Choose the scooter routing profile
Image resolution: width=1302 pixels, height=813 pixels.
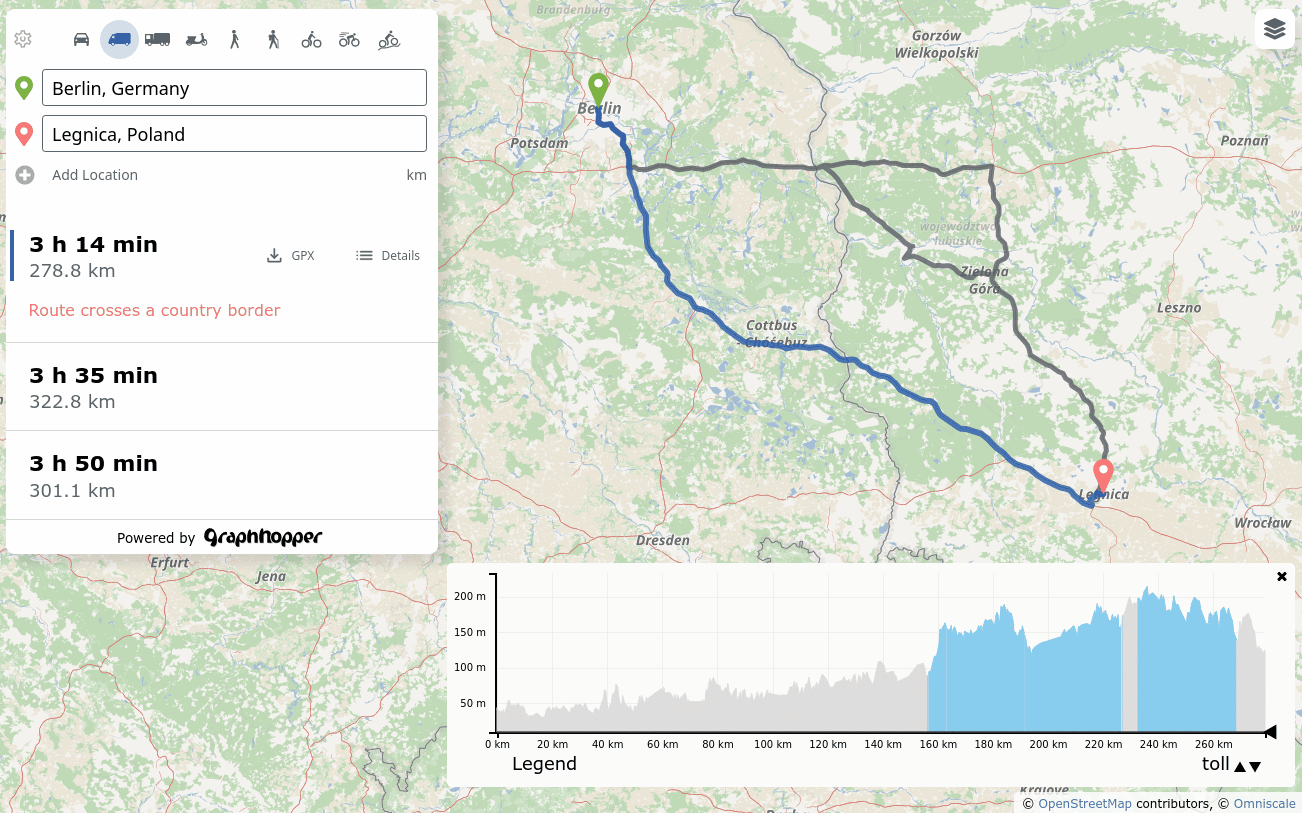pyautogui.click(x=196, y=39)
